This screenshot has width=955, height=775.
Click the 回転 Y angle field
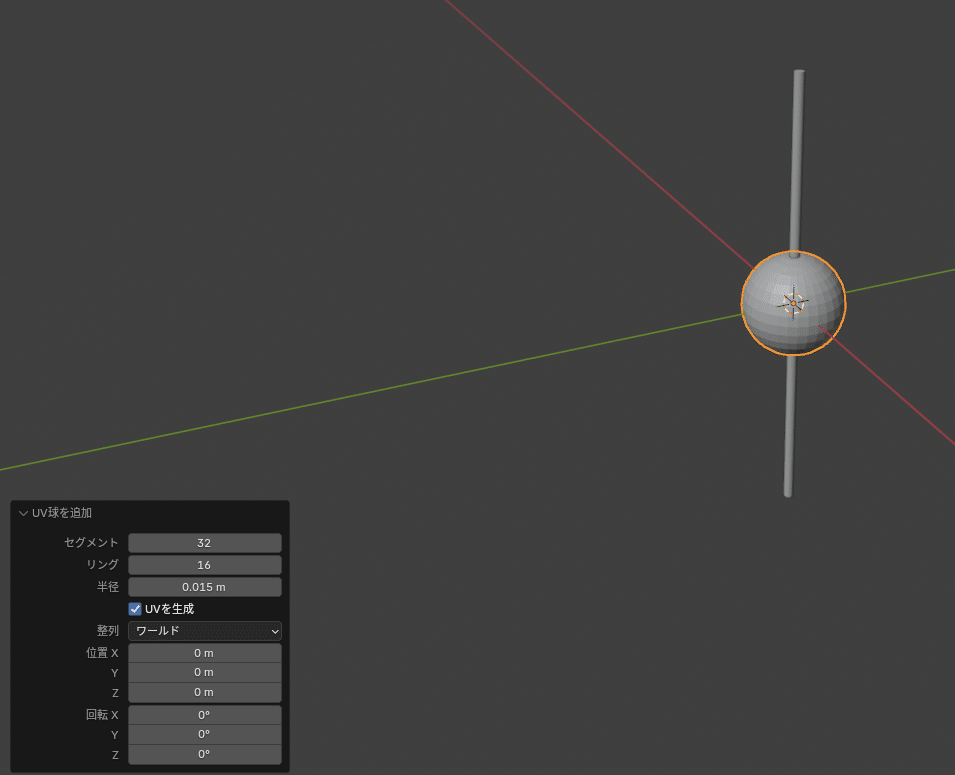(x=205, y=734)
